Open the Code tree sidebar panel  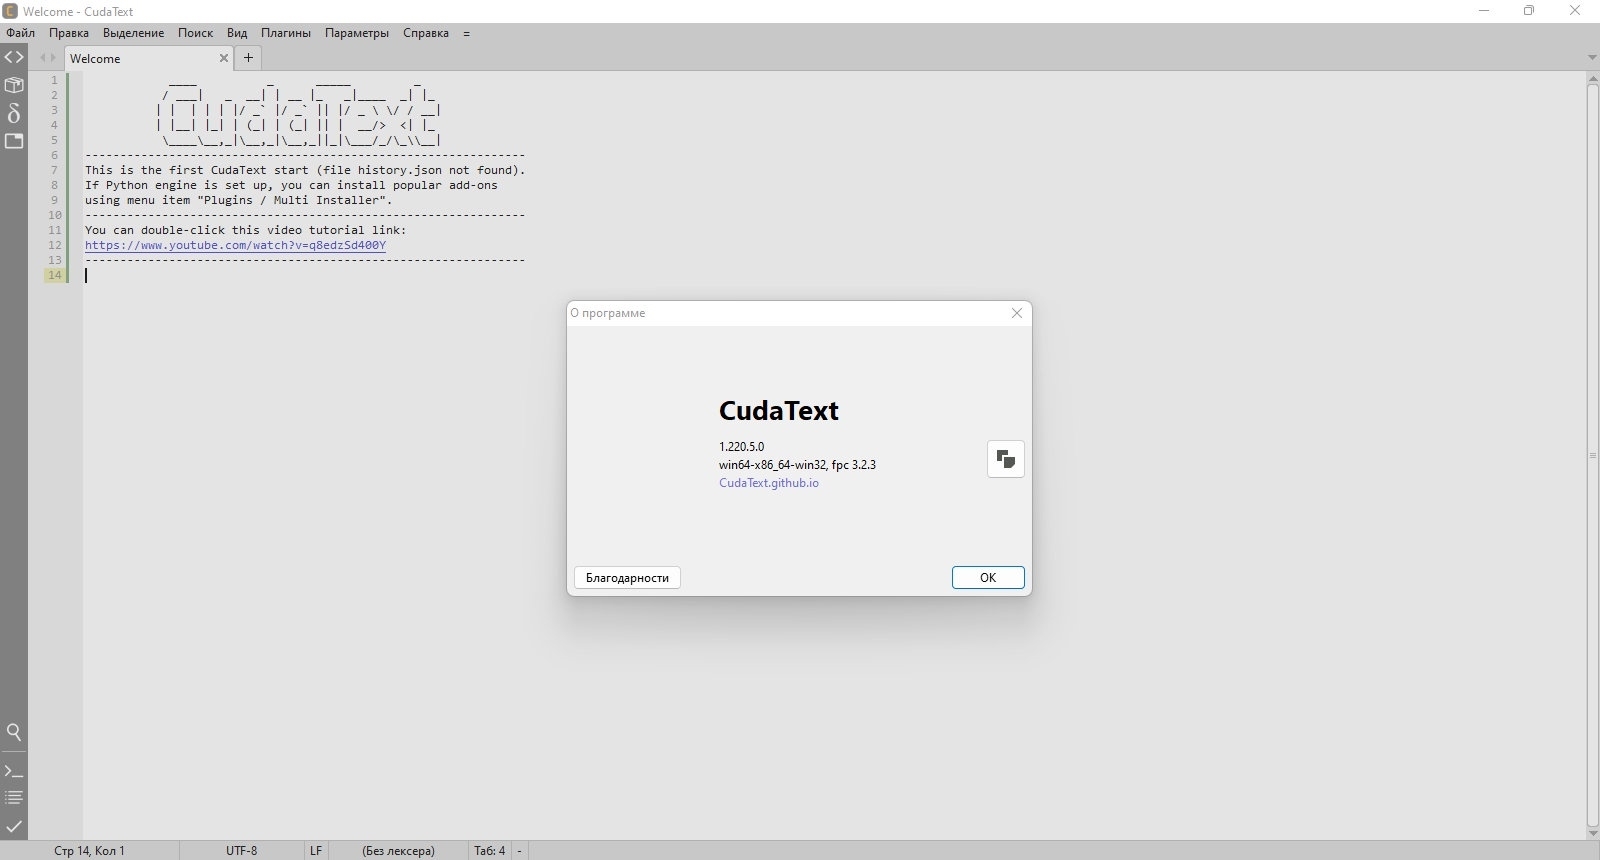(14, 57)
